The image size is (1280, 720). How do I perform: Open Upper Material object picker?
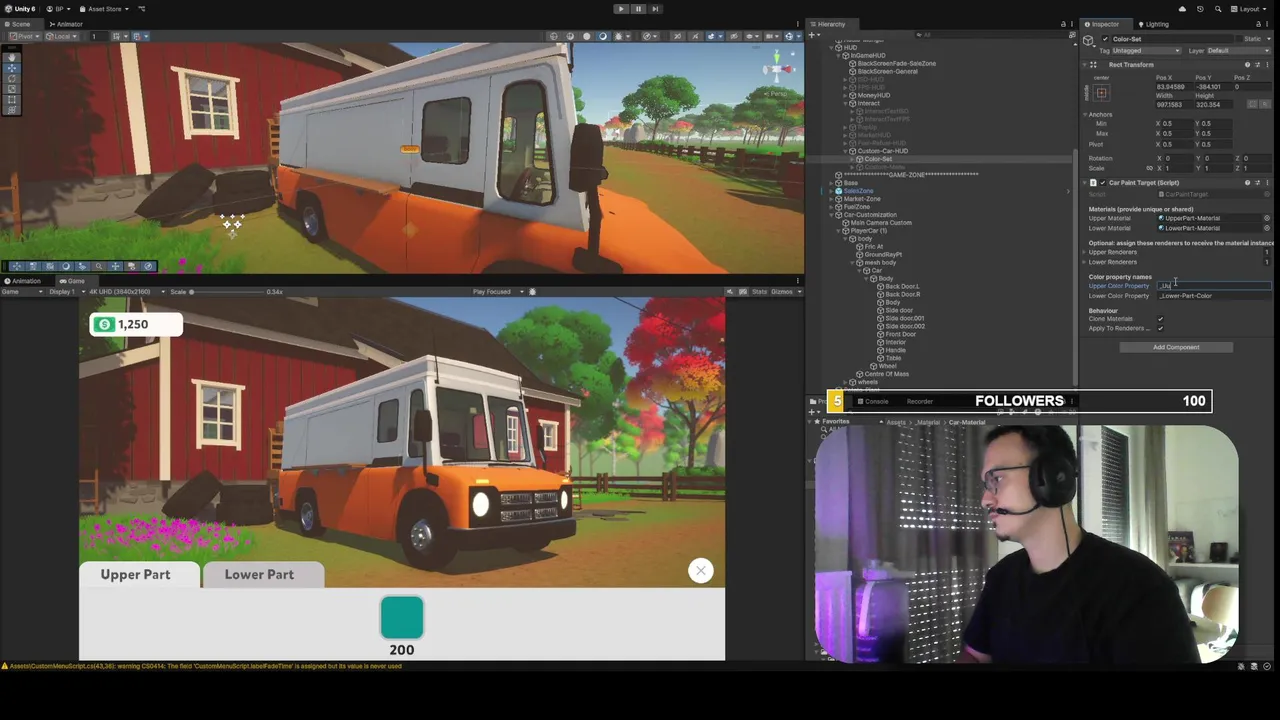coord(1267,218)
